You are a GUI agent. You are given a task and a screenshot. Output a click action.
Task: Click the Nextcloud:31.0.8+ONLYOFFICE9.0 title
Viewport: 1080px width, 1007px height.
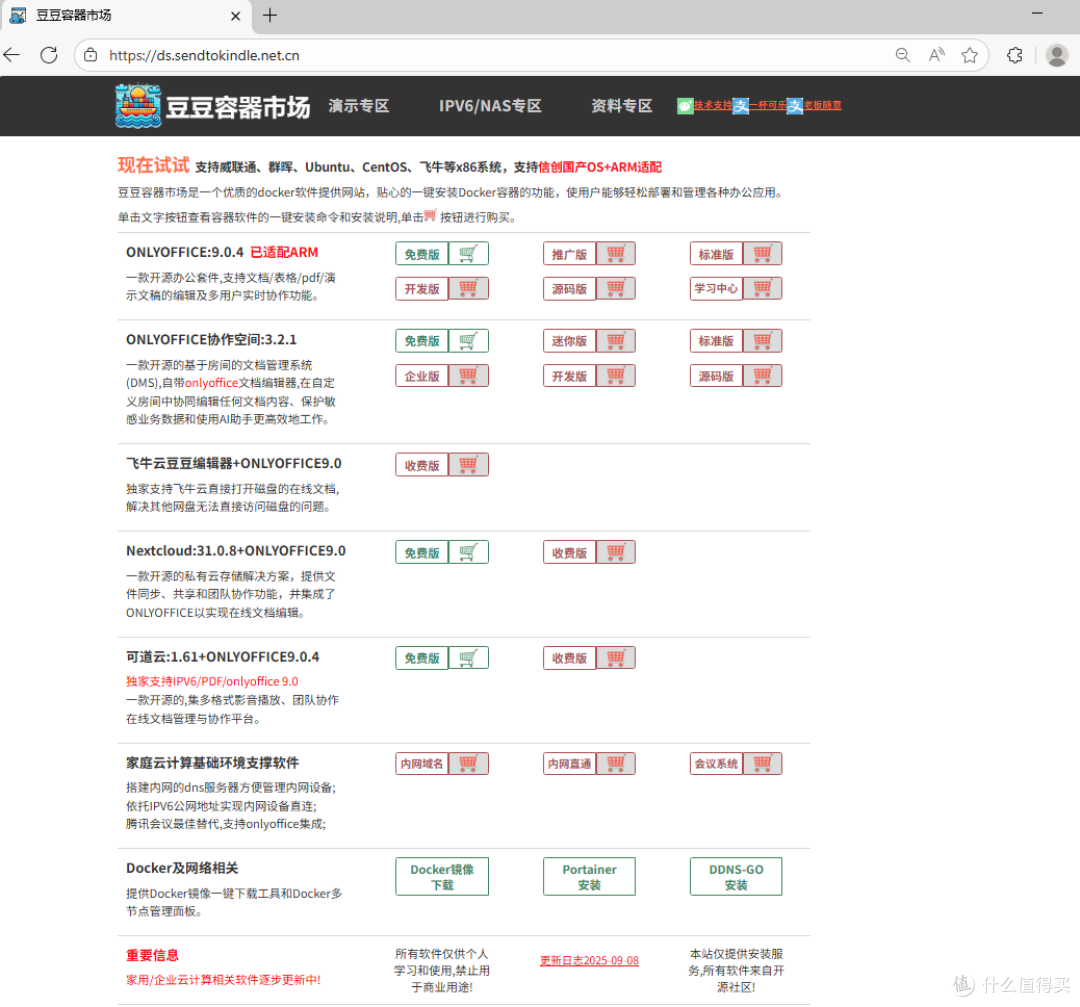click(x=236, y=551)
